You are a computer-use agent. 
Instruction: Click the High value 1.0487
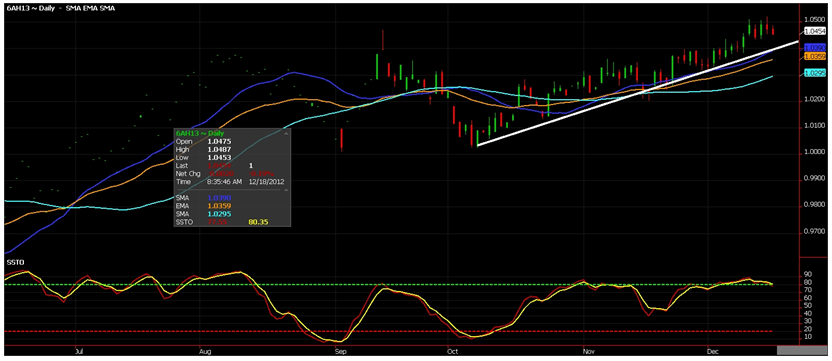click(218, 150)
